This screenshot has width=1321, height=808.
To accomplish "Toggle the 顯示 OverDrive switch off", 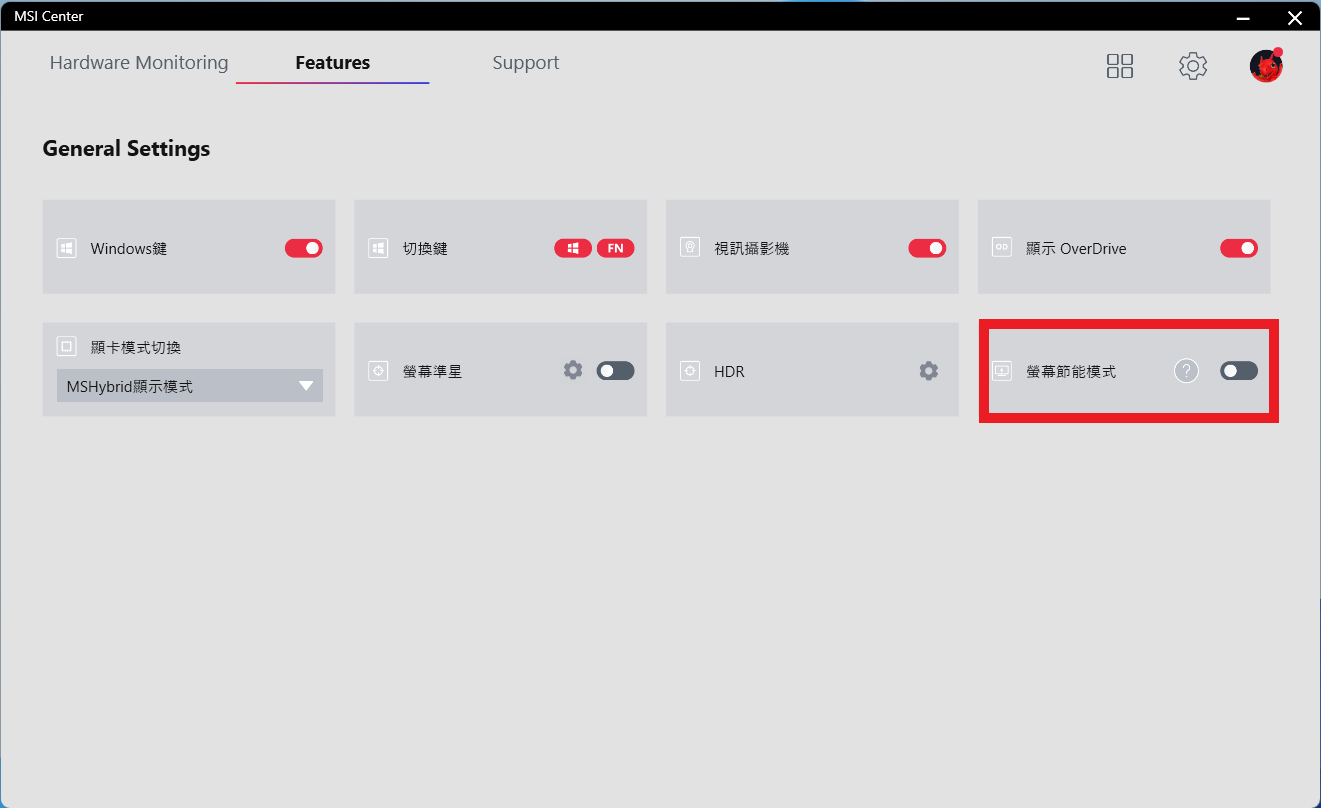I will pyautogui.click(x=1238, y=248).
